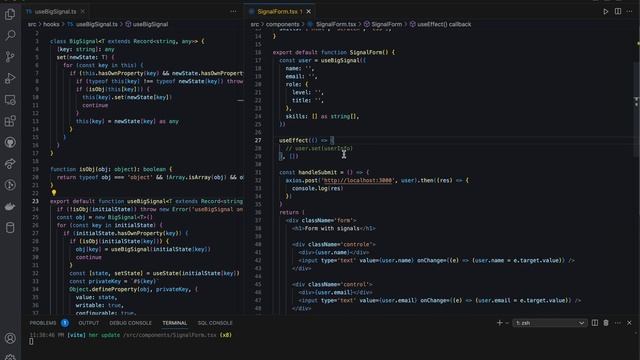The image size is (640, 360).
Task: Click the lightbulb quick fix icon
Action: (x=53, y=193)
